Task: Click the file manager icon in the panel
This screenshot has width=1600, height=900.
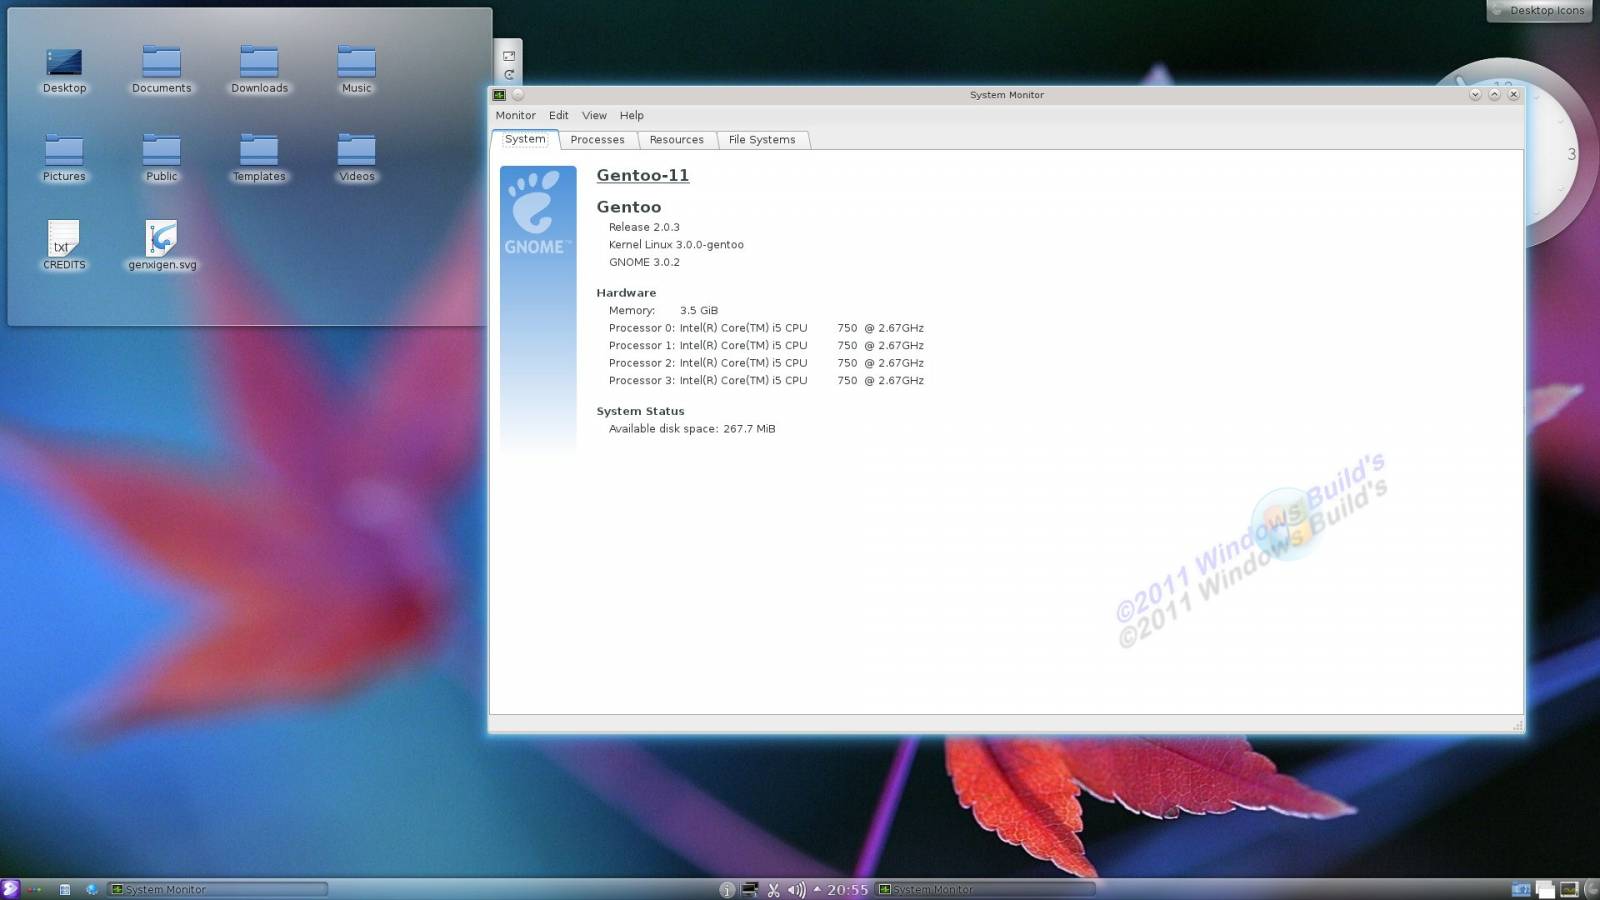Action: click(64, 889)
